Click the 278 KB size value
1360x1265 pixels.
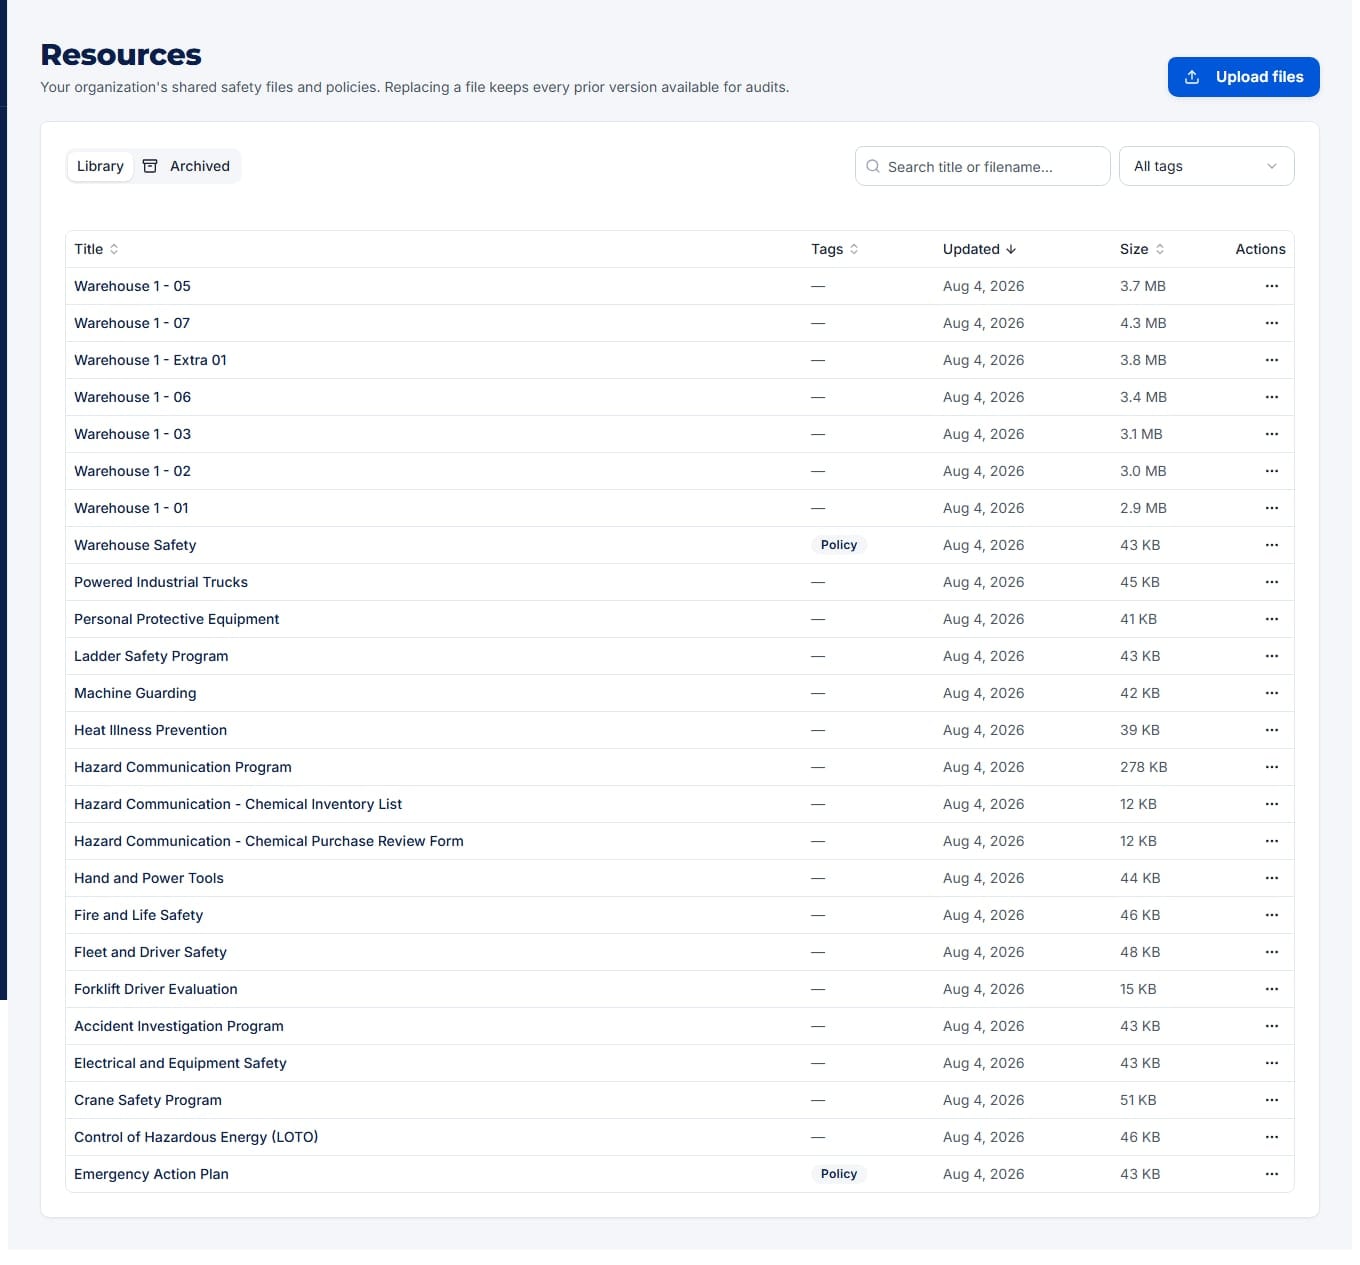point(1143,767)
